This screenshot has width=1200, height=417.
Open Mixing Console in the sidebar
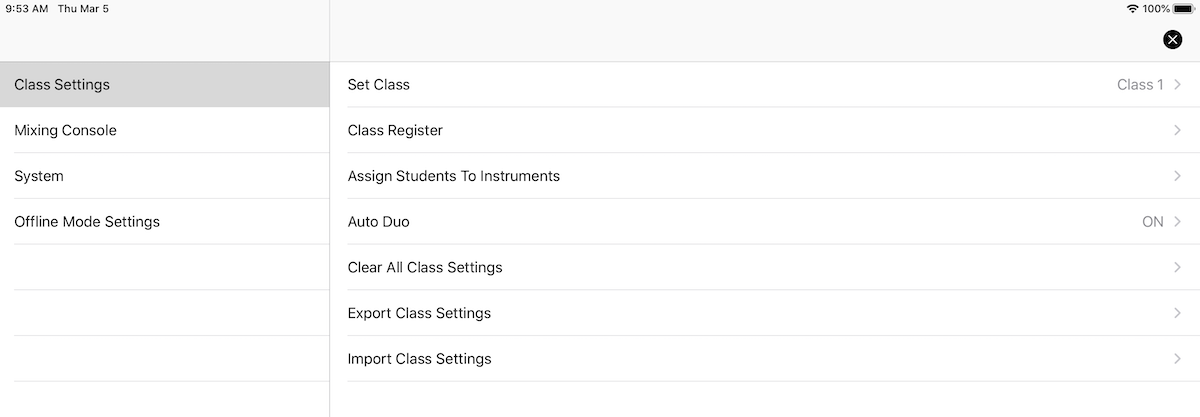(164, 130)
